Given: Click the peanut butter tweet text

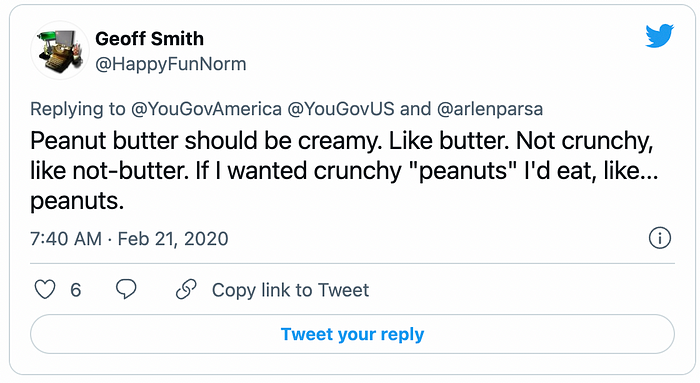Looking at the screenshot, I should coord(344,171).
